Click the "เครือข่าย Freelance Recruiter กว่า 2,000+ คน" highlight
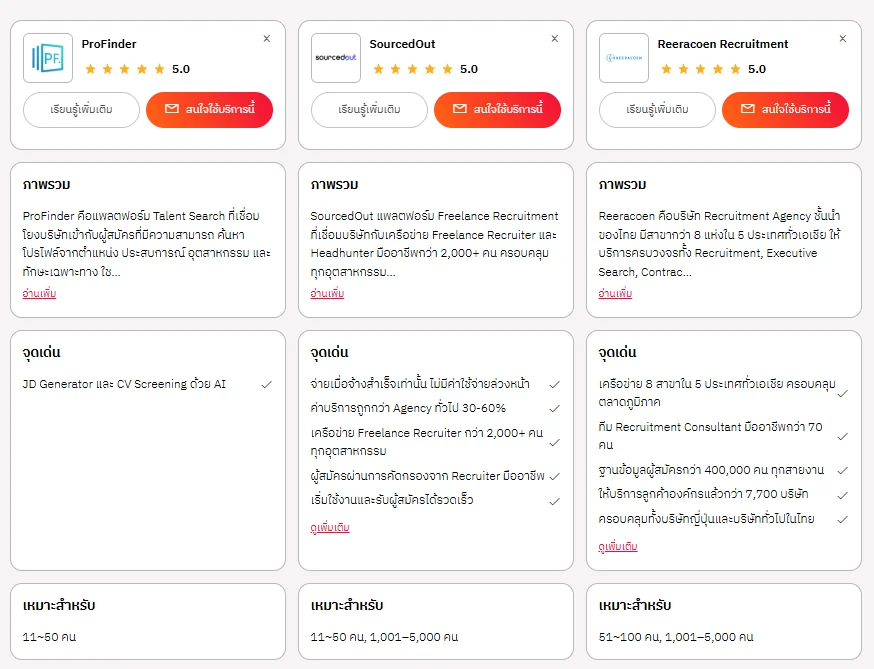874x669 pixels. coord(426,442)
